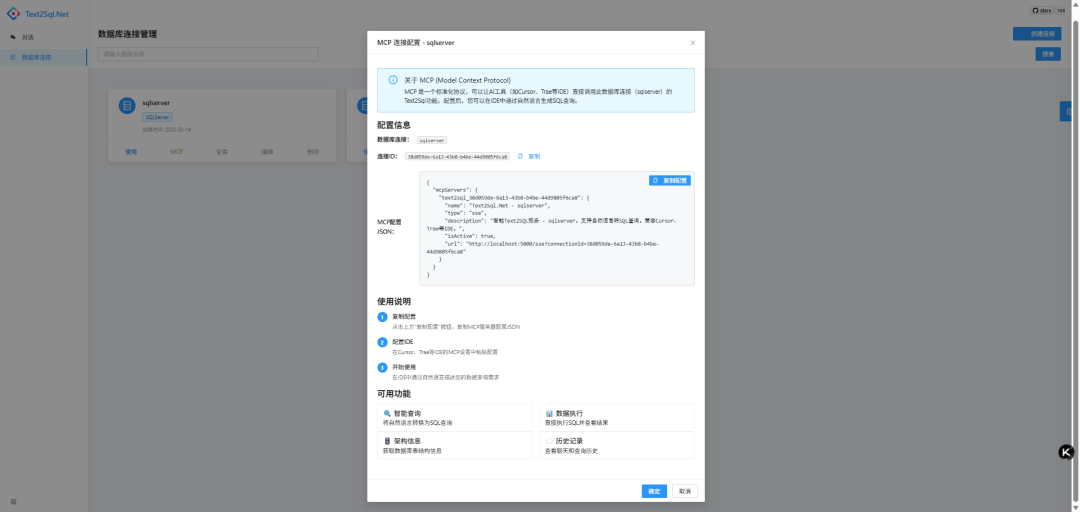
Task: Click the 创建连接 button
Action: click(1037, 34)
